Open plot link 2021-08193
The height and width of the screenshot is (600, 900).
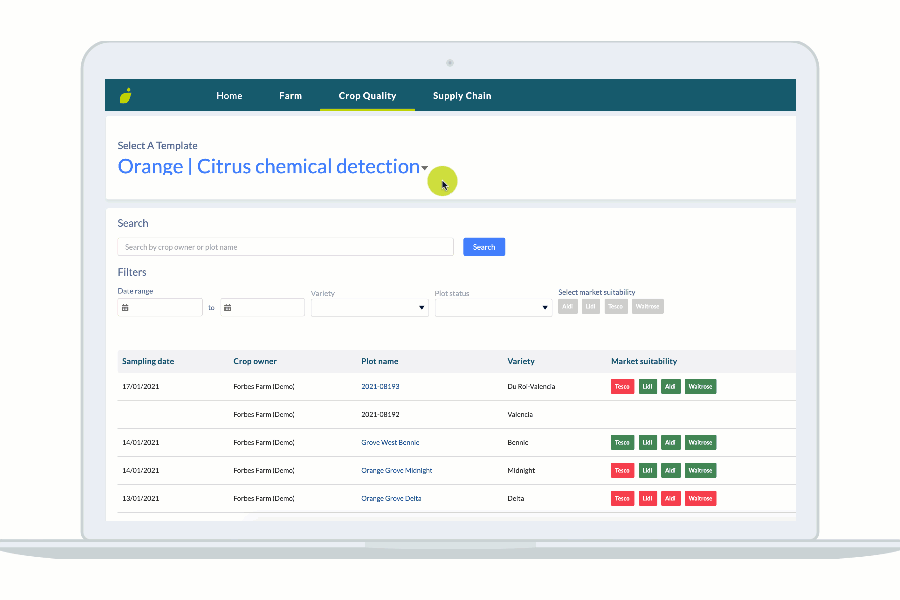[x=380, y=386]
